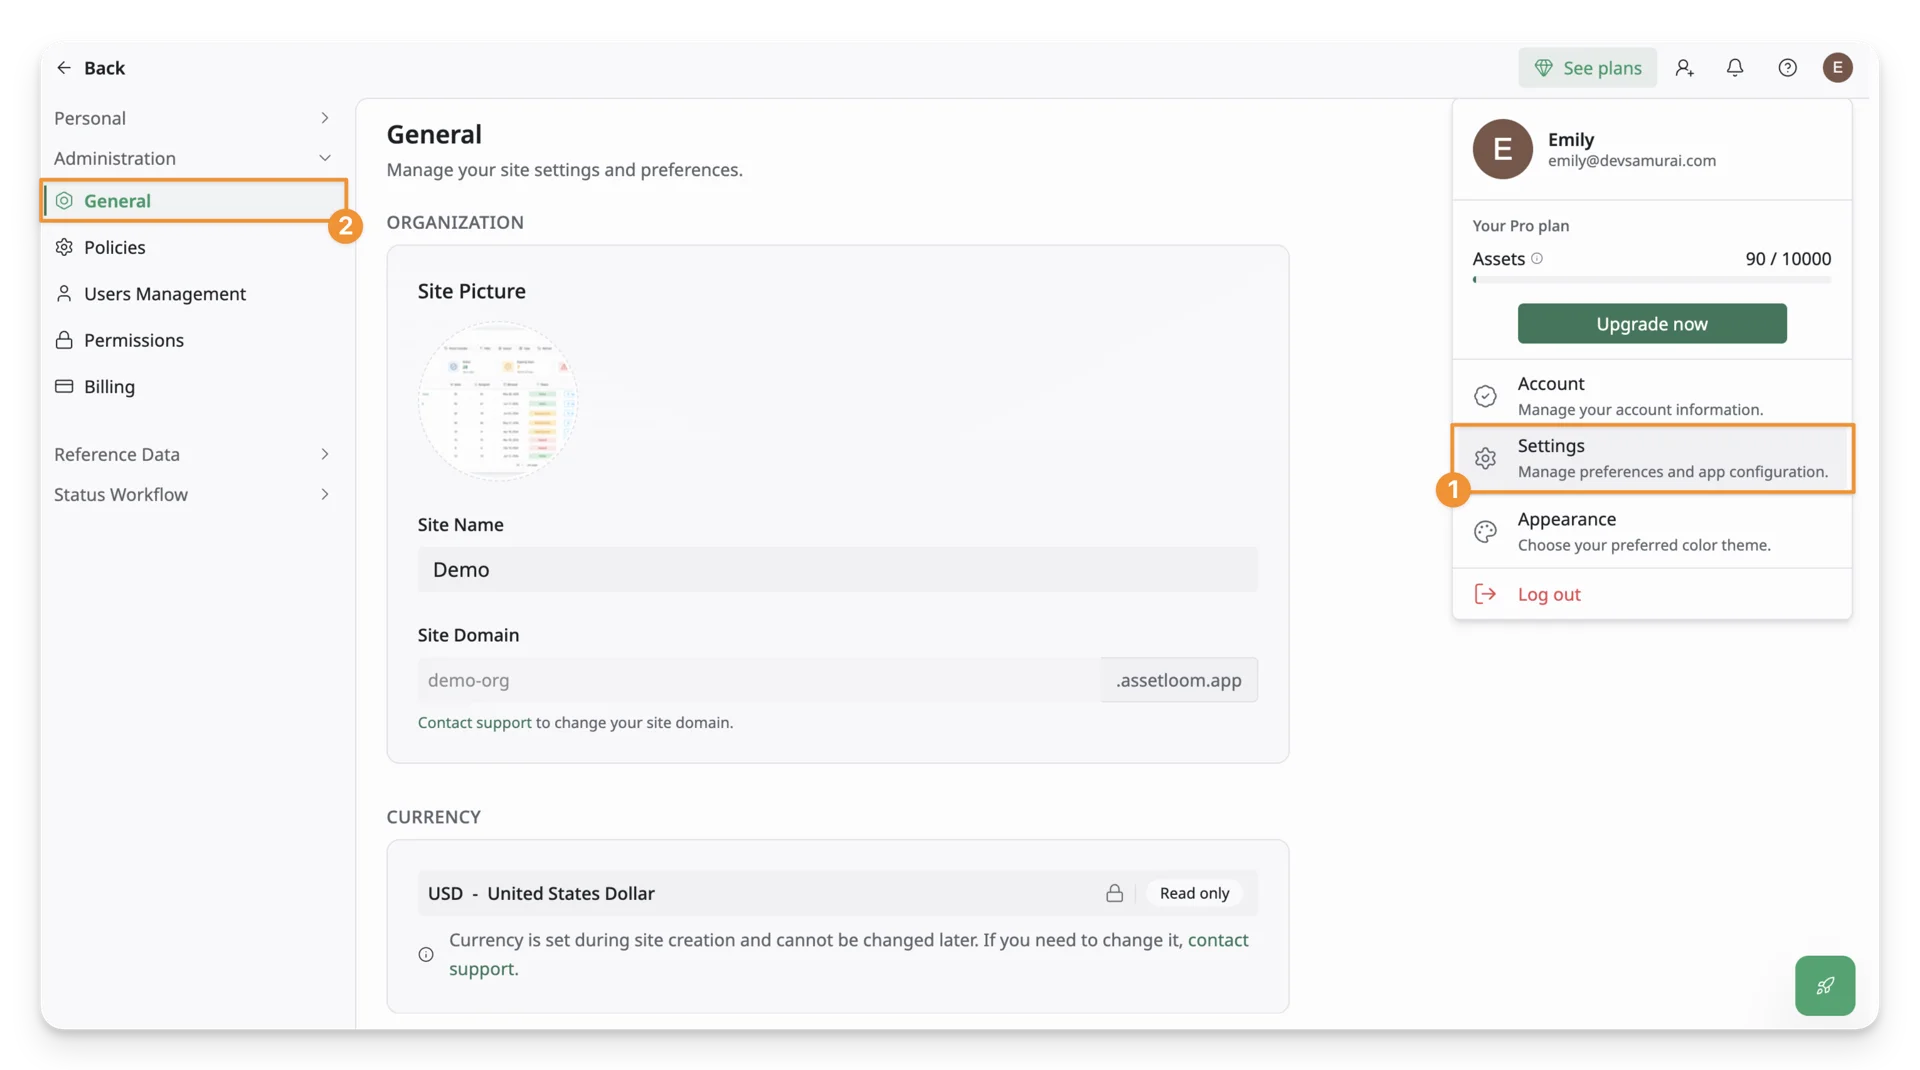Click the green rocket launcher button
Viewport: 1920px width, 1070px height.
tap(1825, 985)
